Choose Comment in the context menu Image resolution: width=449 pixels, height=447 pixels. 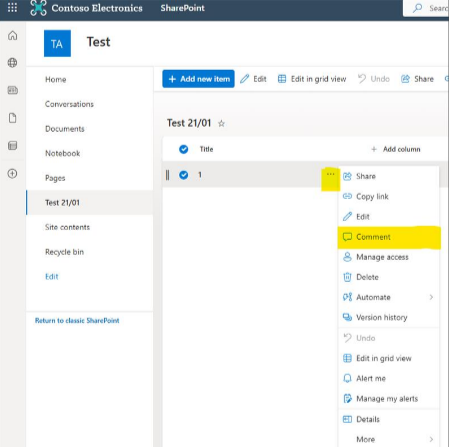[x=389, y=237]
